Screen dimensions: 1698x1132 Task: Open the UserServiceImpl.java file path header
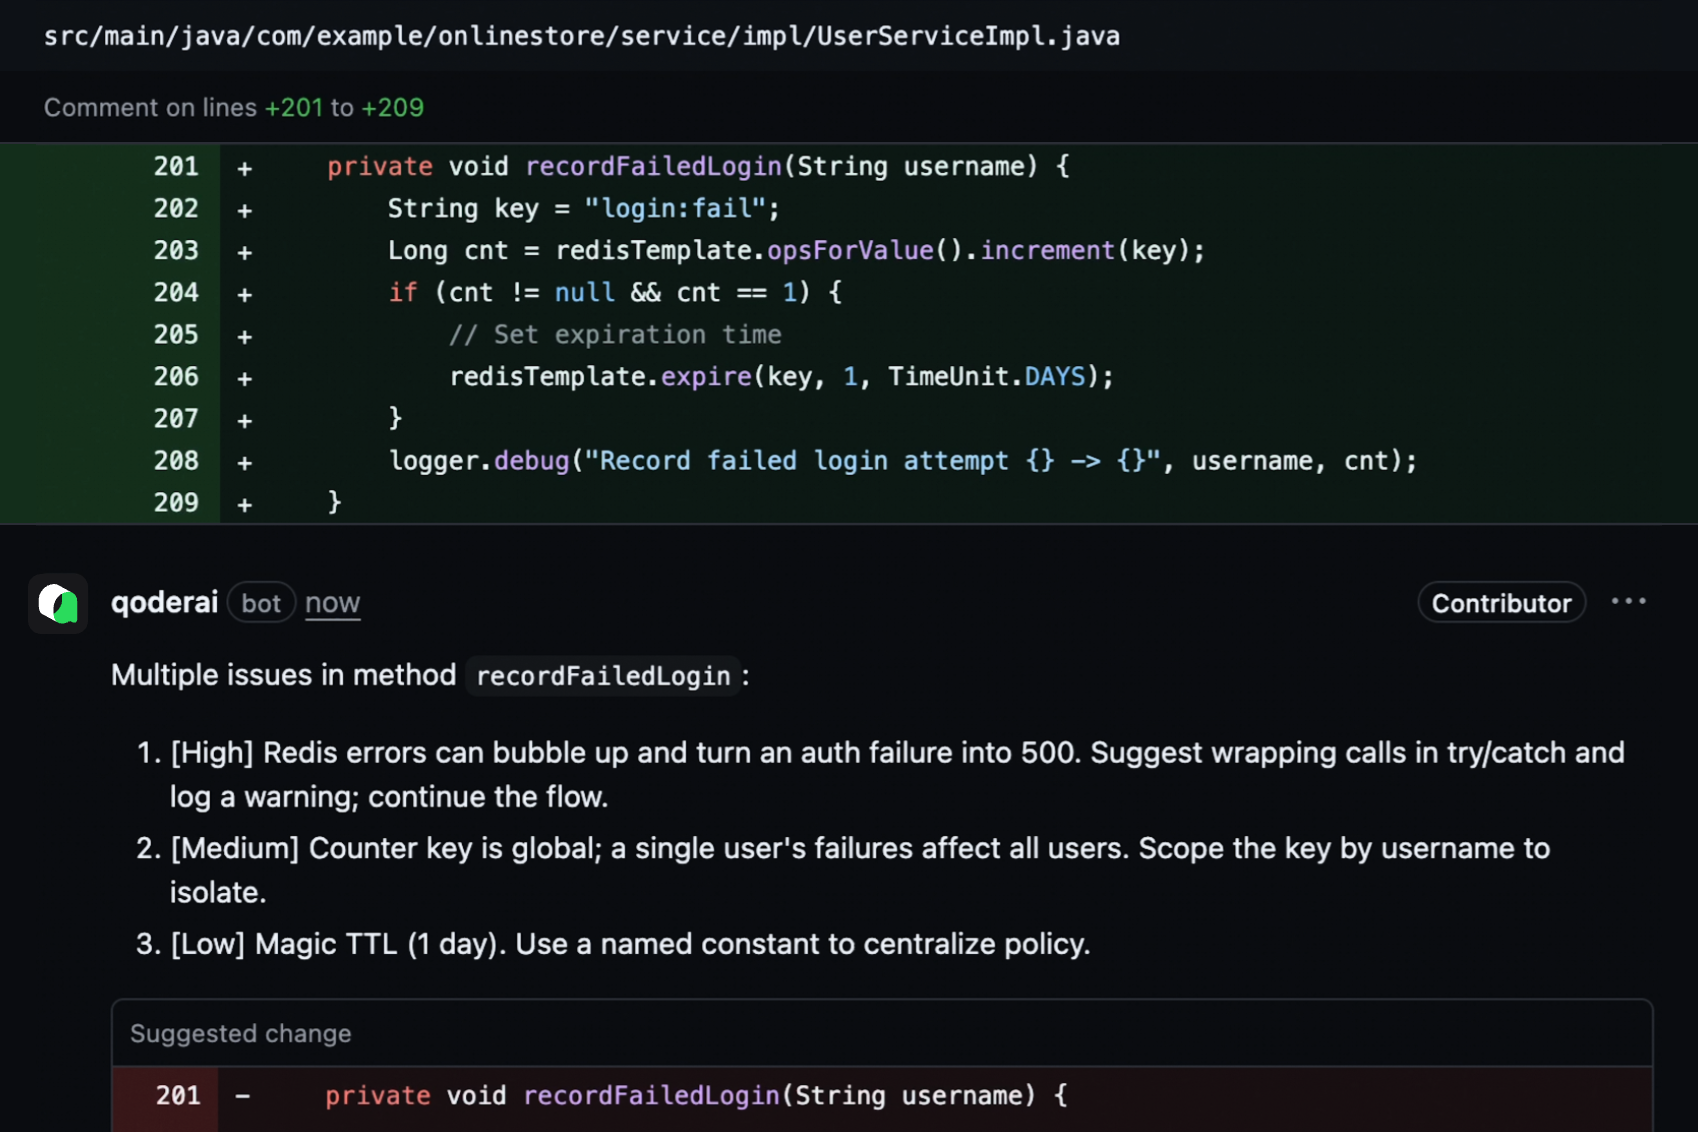581,35
